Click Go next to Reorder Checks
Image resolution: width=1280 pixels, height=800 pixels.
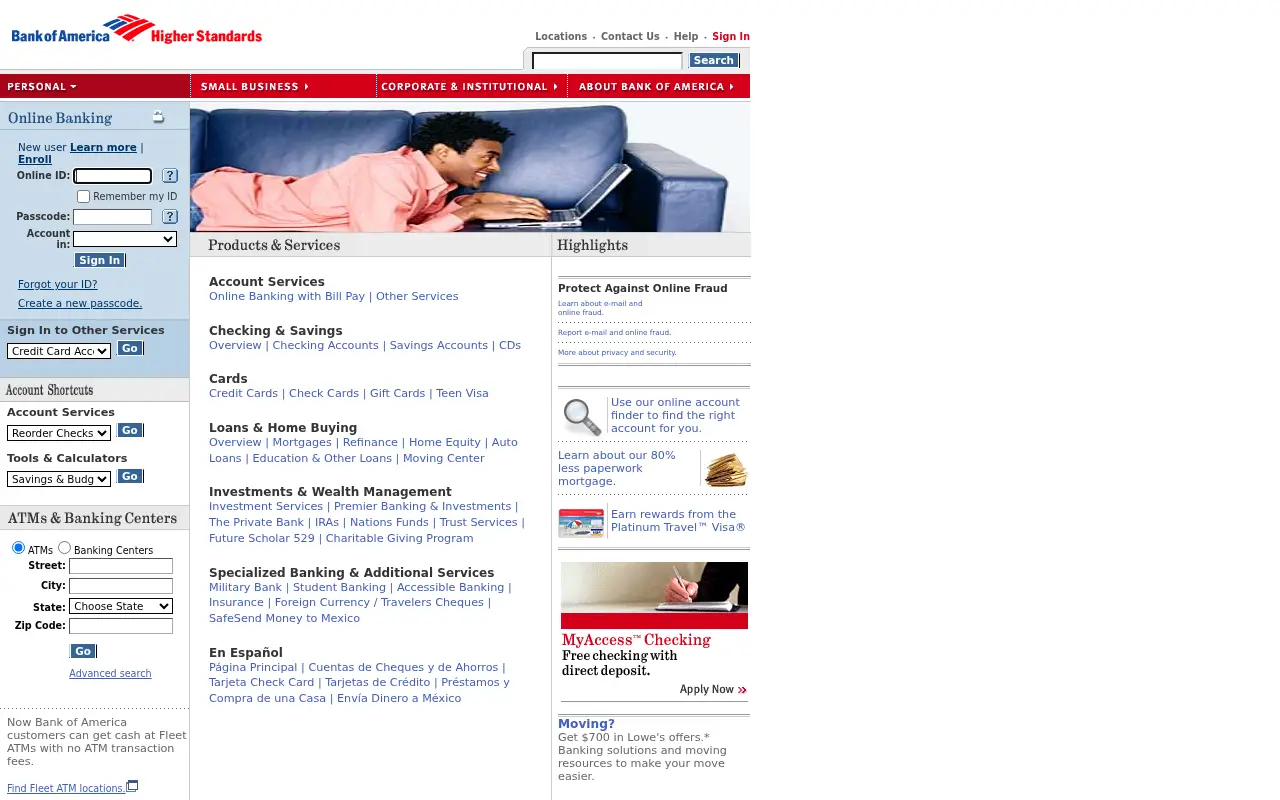(130, 431)
